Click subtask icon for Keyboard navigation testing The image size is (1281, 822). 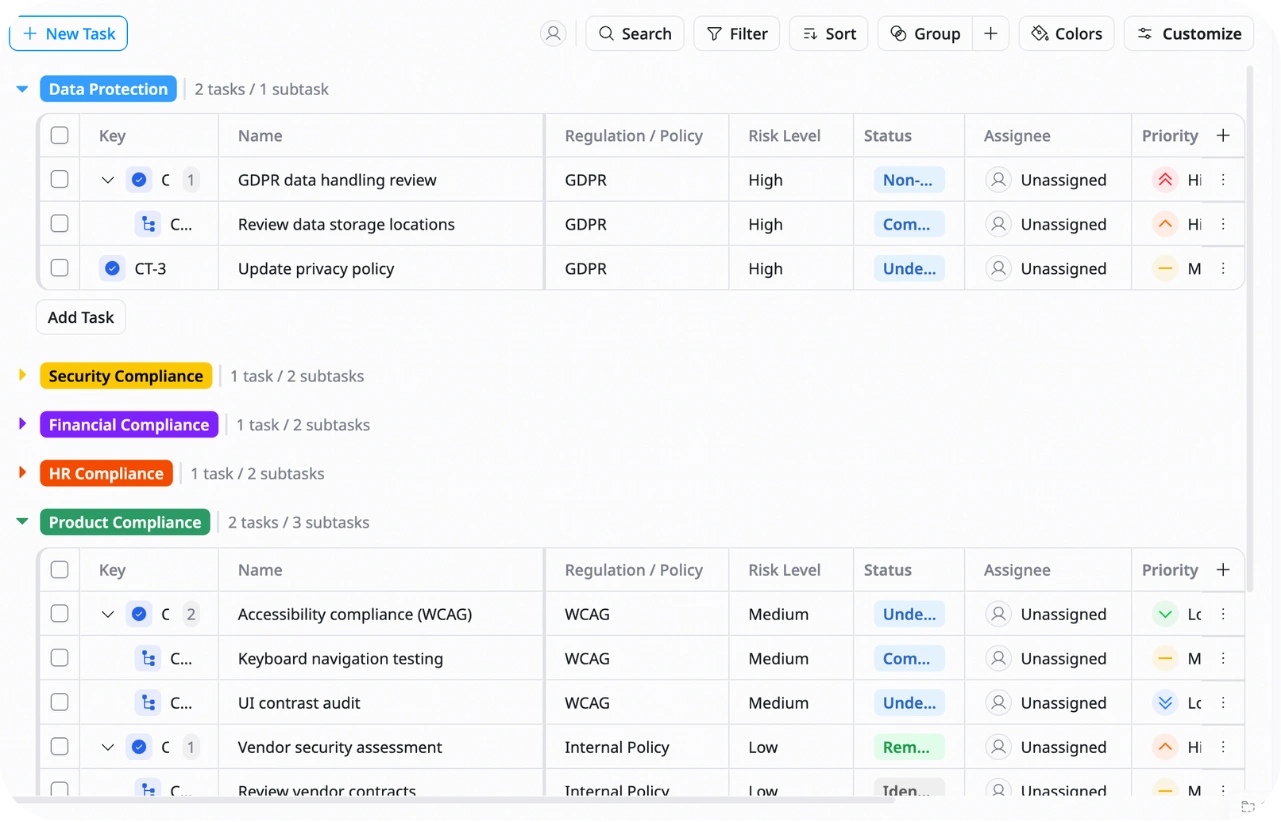[148, 658]
